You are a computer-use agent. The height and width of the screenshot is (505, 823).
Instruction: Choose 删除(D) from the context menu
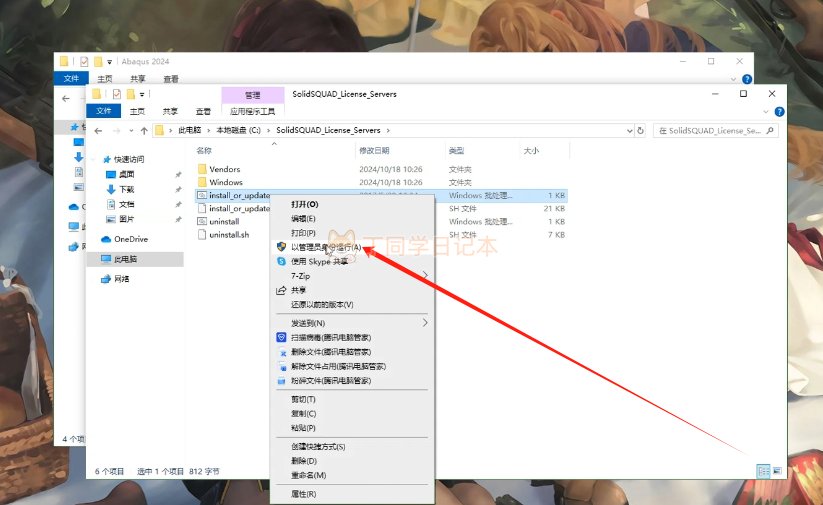tap(304, 461)
